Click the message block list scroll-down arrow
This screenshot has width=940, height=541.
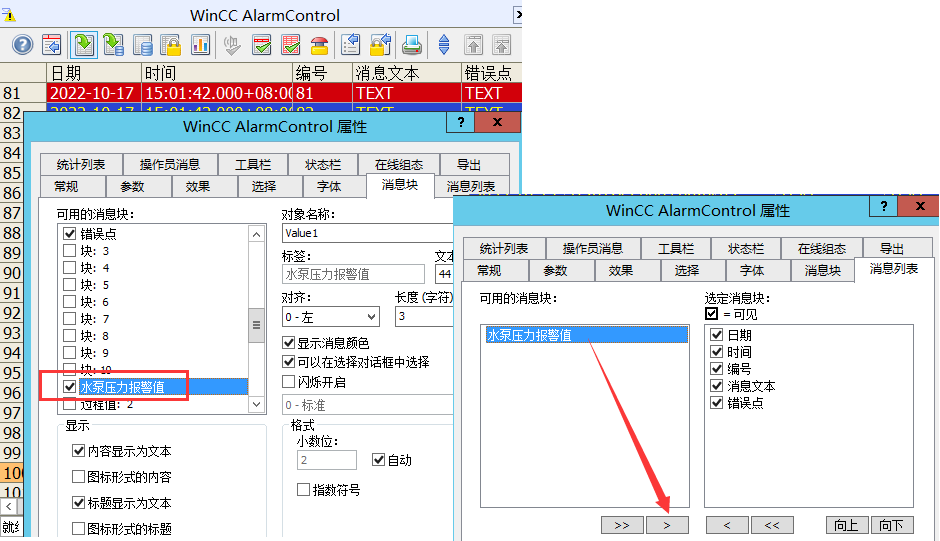[257, 404]
